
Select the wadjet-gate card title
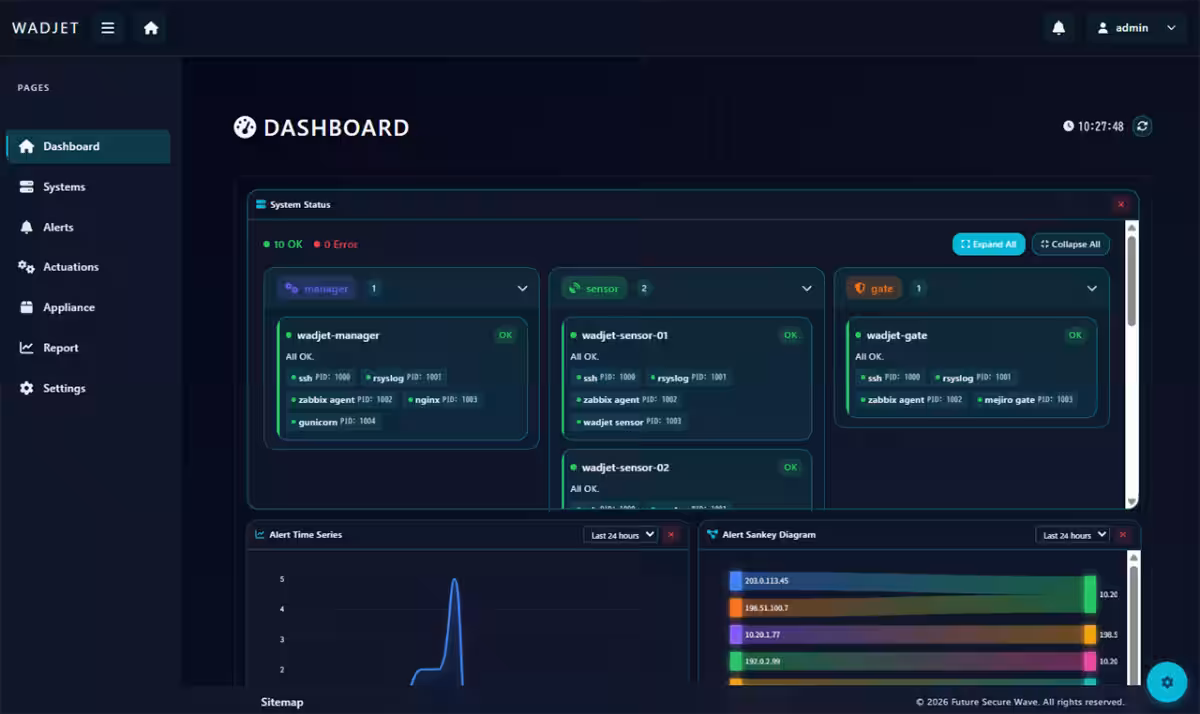(897, 335)
